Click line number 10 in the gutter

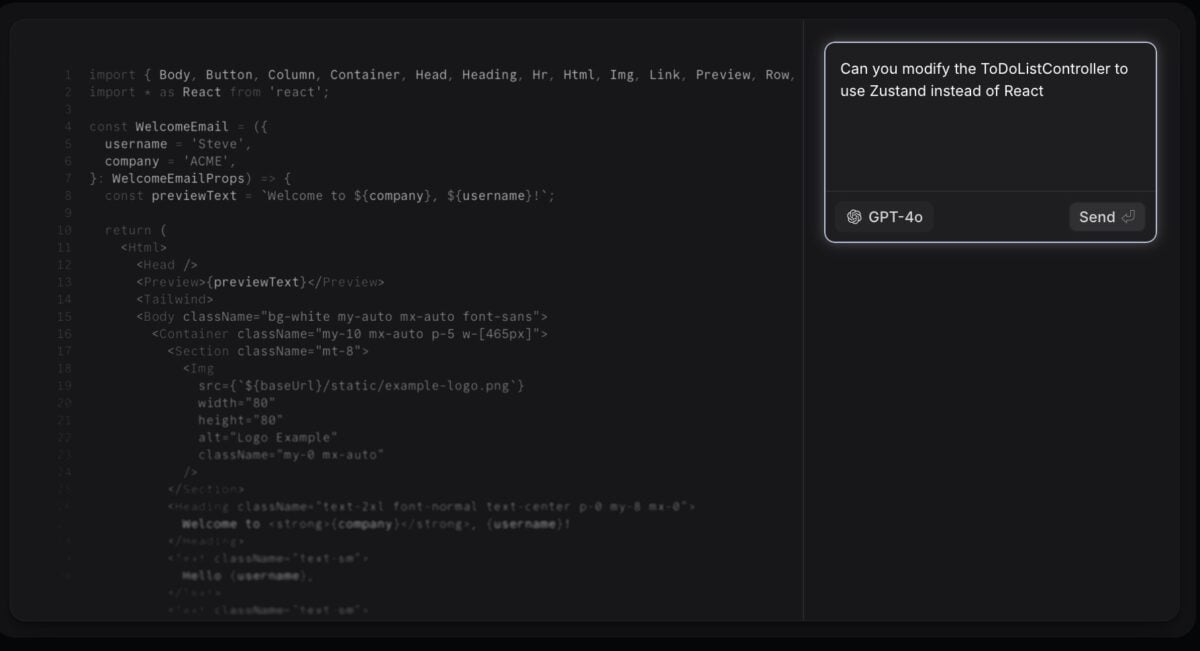tap(65, 230)
